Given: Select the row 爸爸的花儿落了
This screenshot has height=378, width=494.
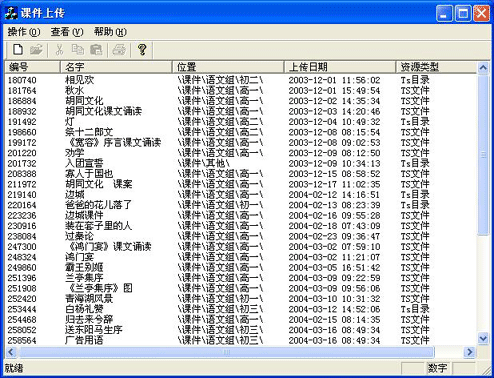Looking at the screenshot, I should [x=241, y=205].
